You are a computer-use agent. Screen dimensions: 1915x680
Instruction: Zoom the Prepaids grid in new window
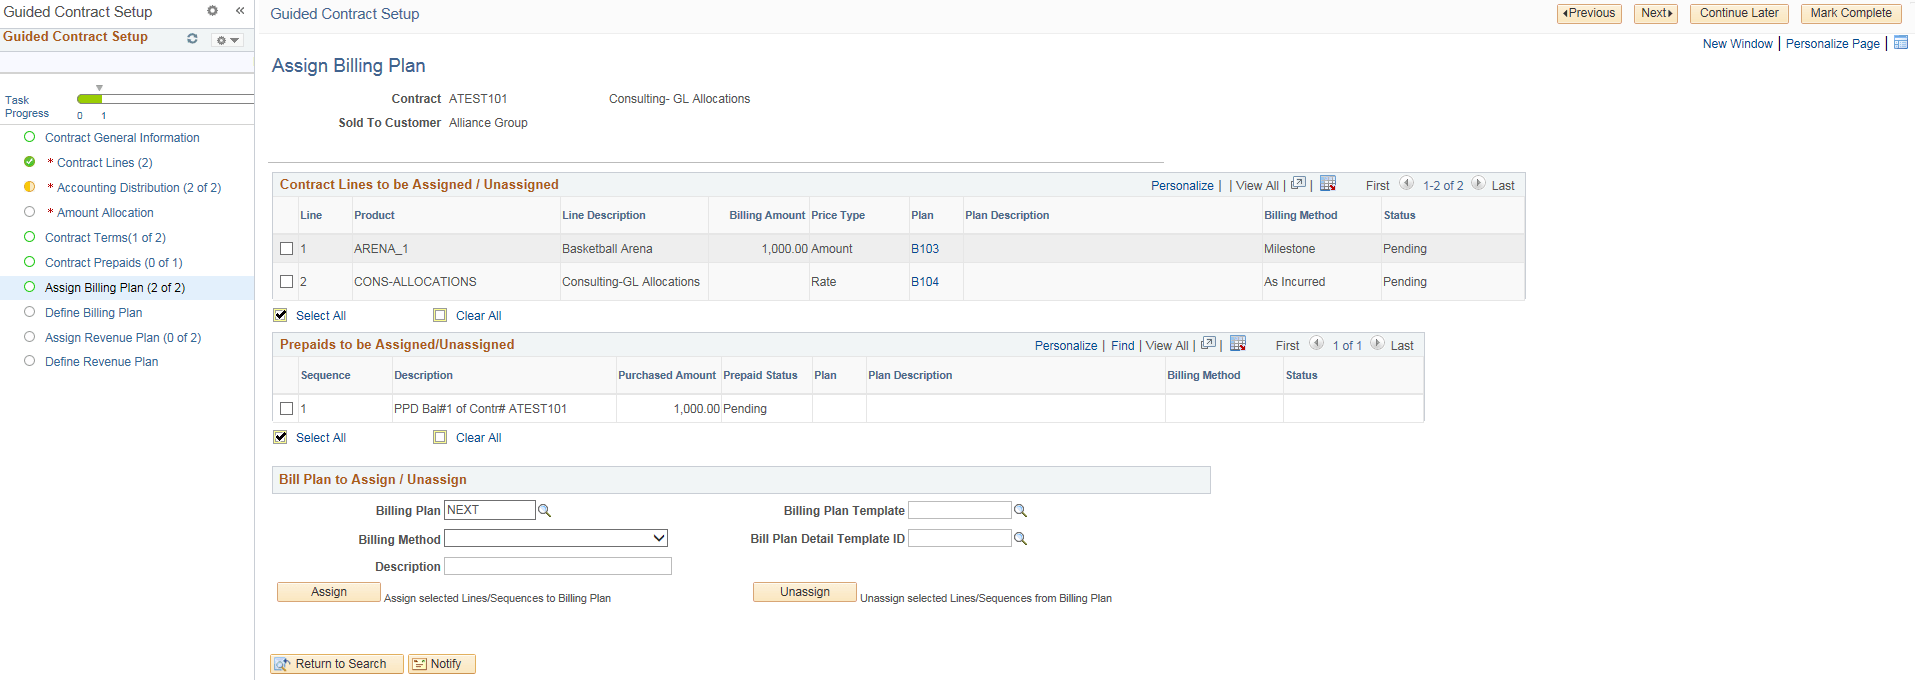click(x=1208, y=344)
